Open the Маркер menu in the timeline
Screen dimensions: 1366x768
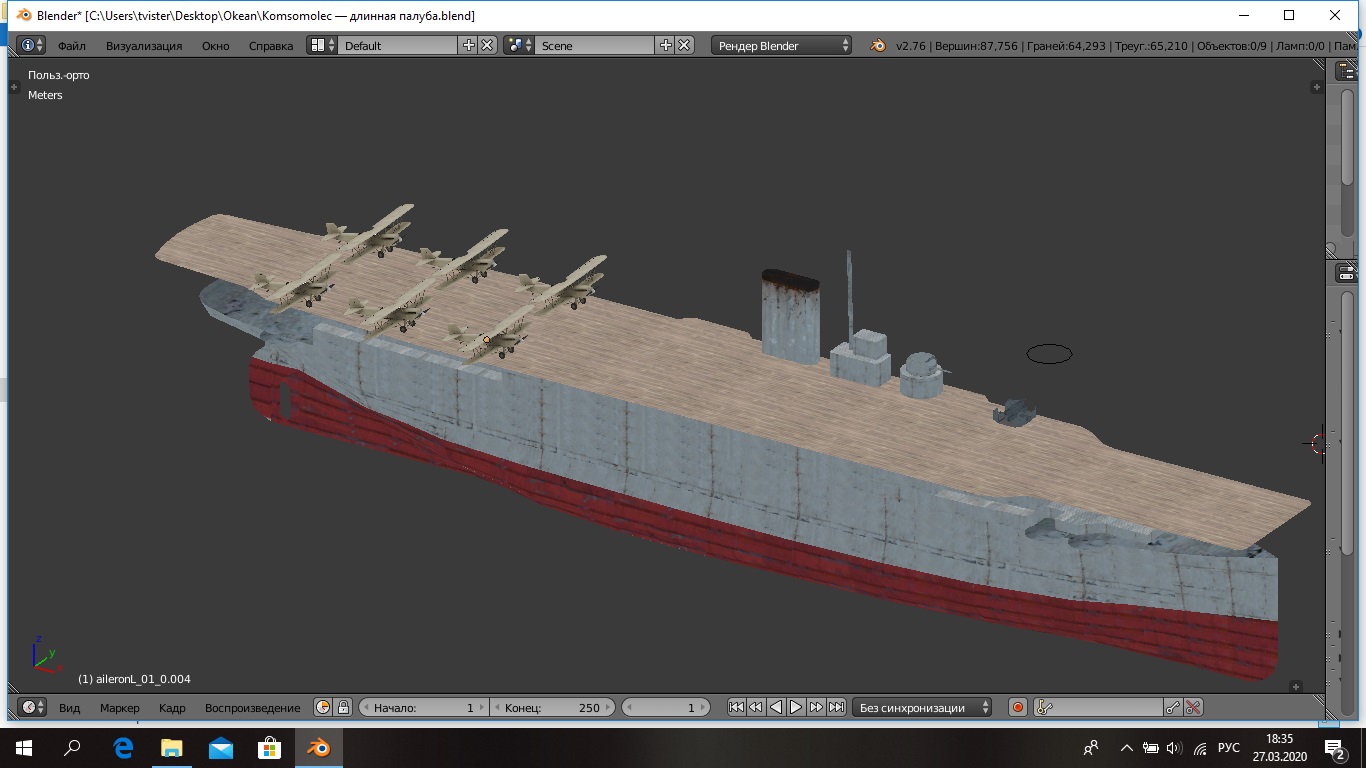120,708
